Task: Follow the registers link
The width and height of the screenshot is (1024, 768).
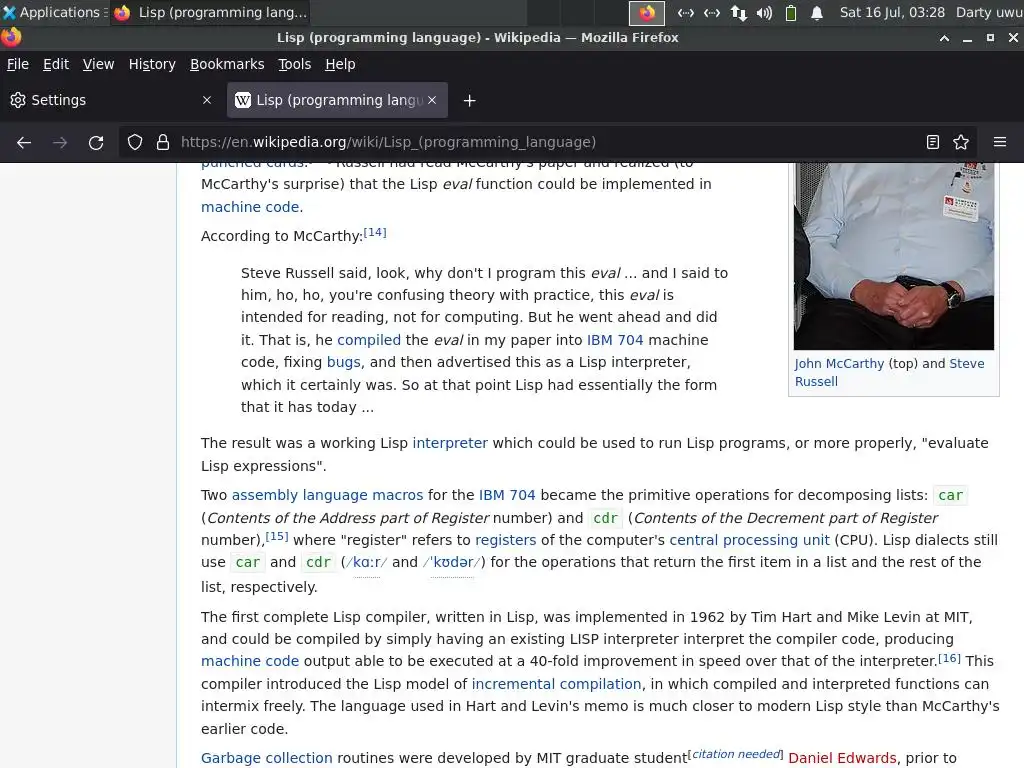Action: (505, 540)
